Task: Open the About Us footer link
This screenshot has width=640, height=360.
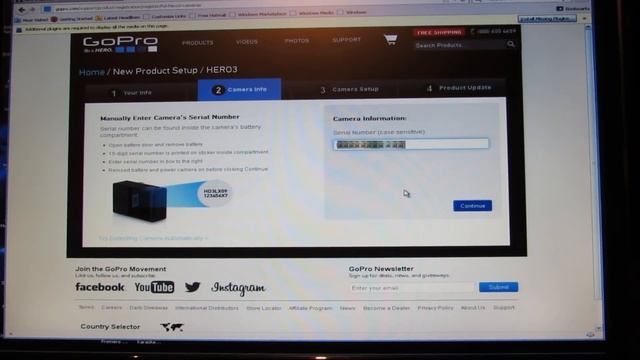Action: [473, 308]
